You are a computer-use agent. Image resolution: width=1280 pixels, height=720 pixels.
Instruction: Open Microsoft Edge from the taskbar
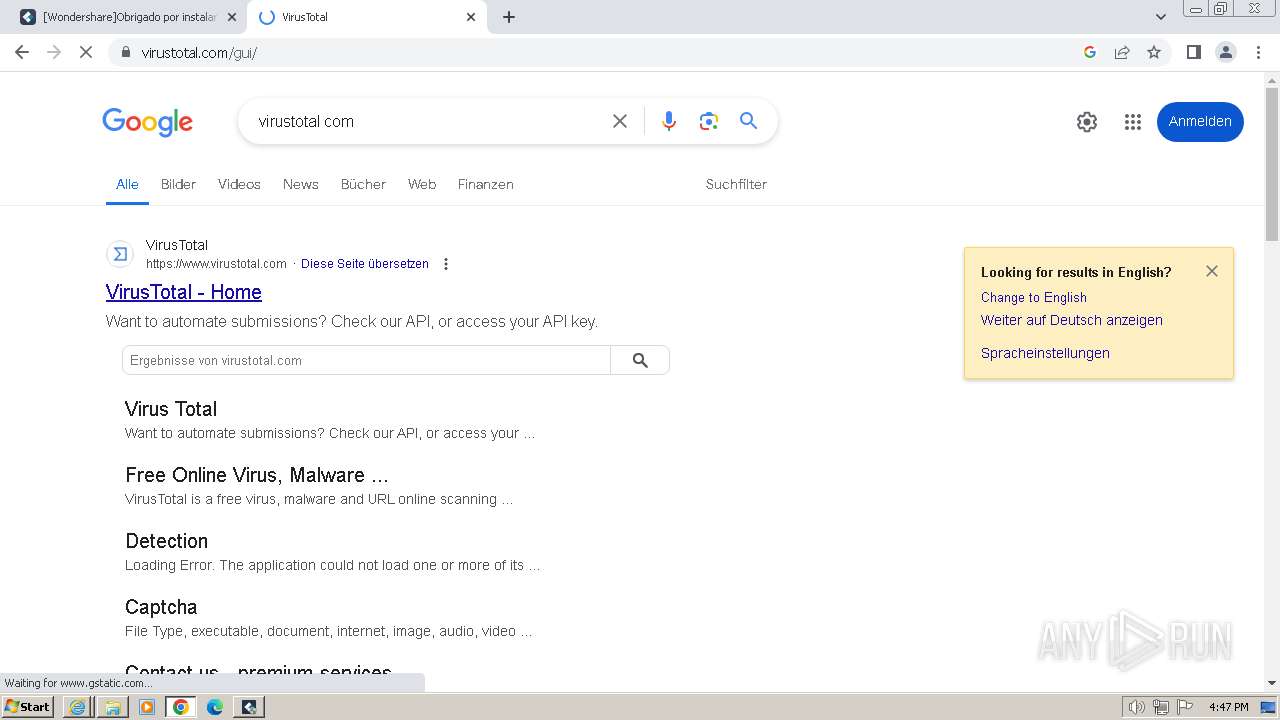click(215, 707)
